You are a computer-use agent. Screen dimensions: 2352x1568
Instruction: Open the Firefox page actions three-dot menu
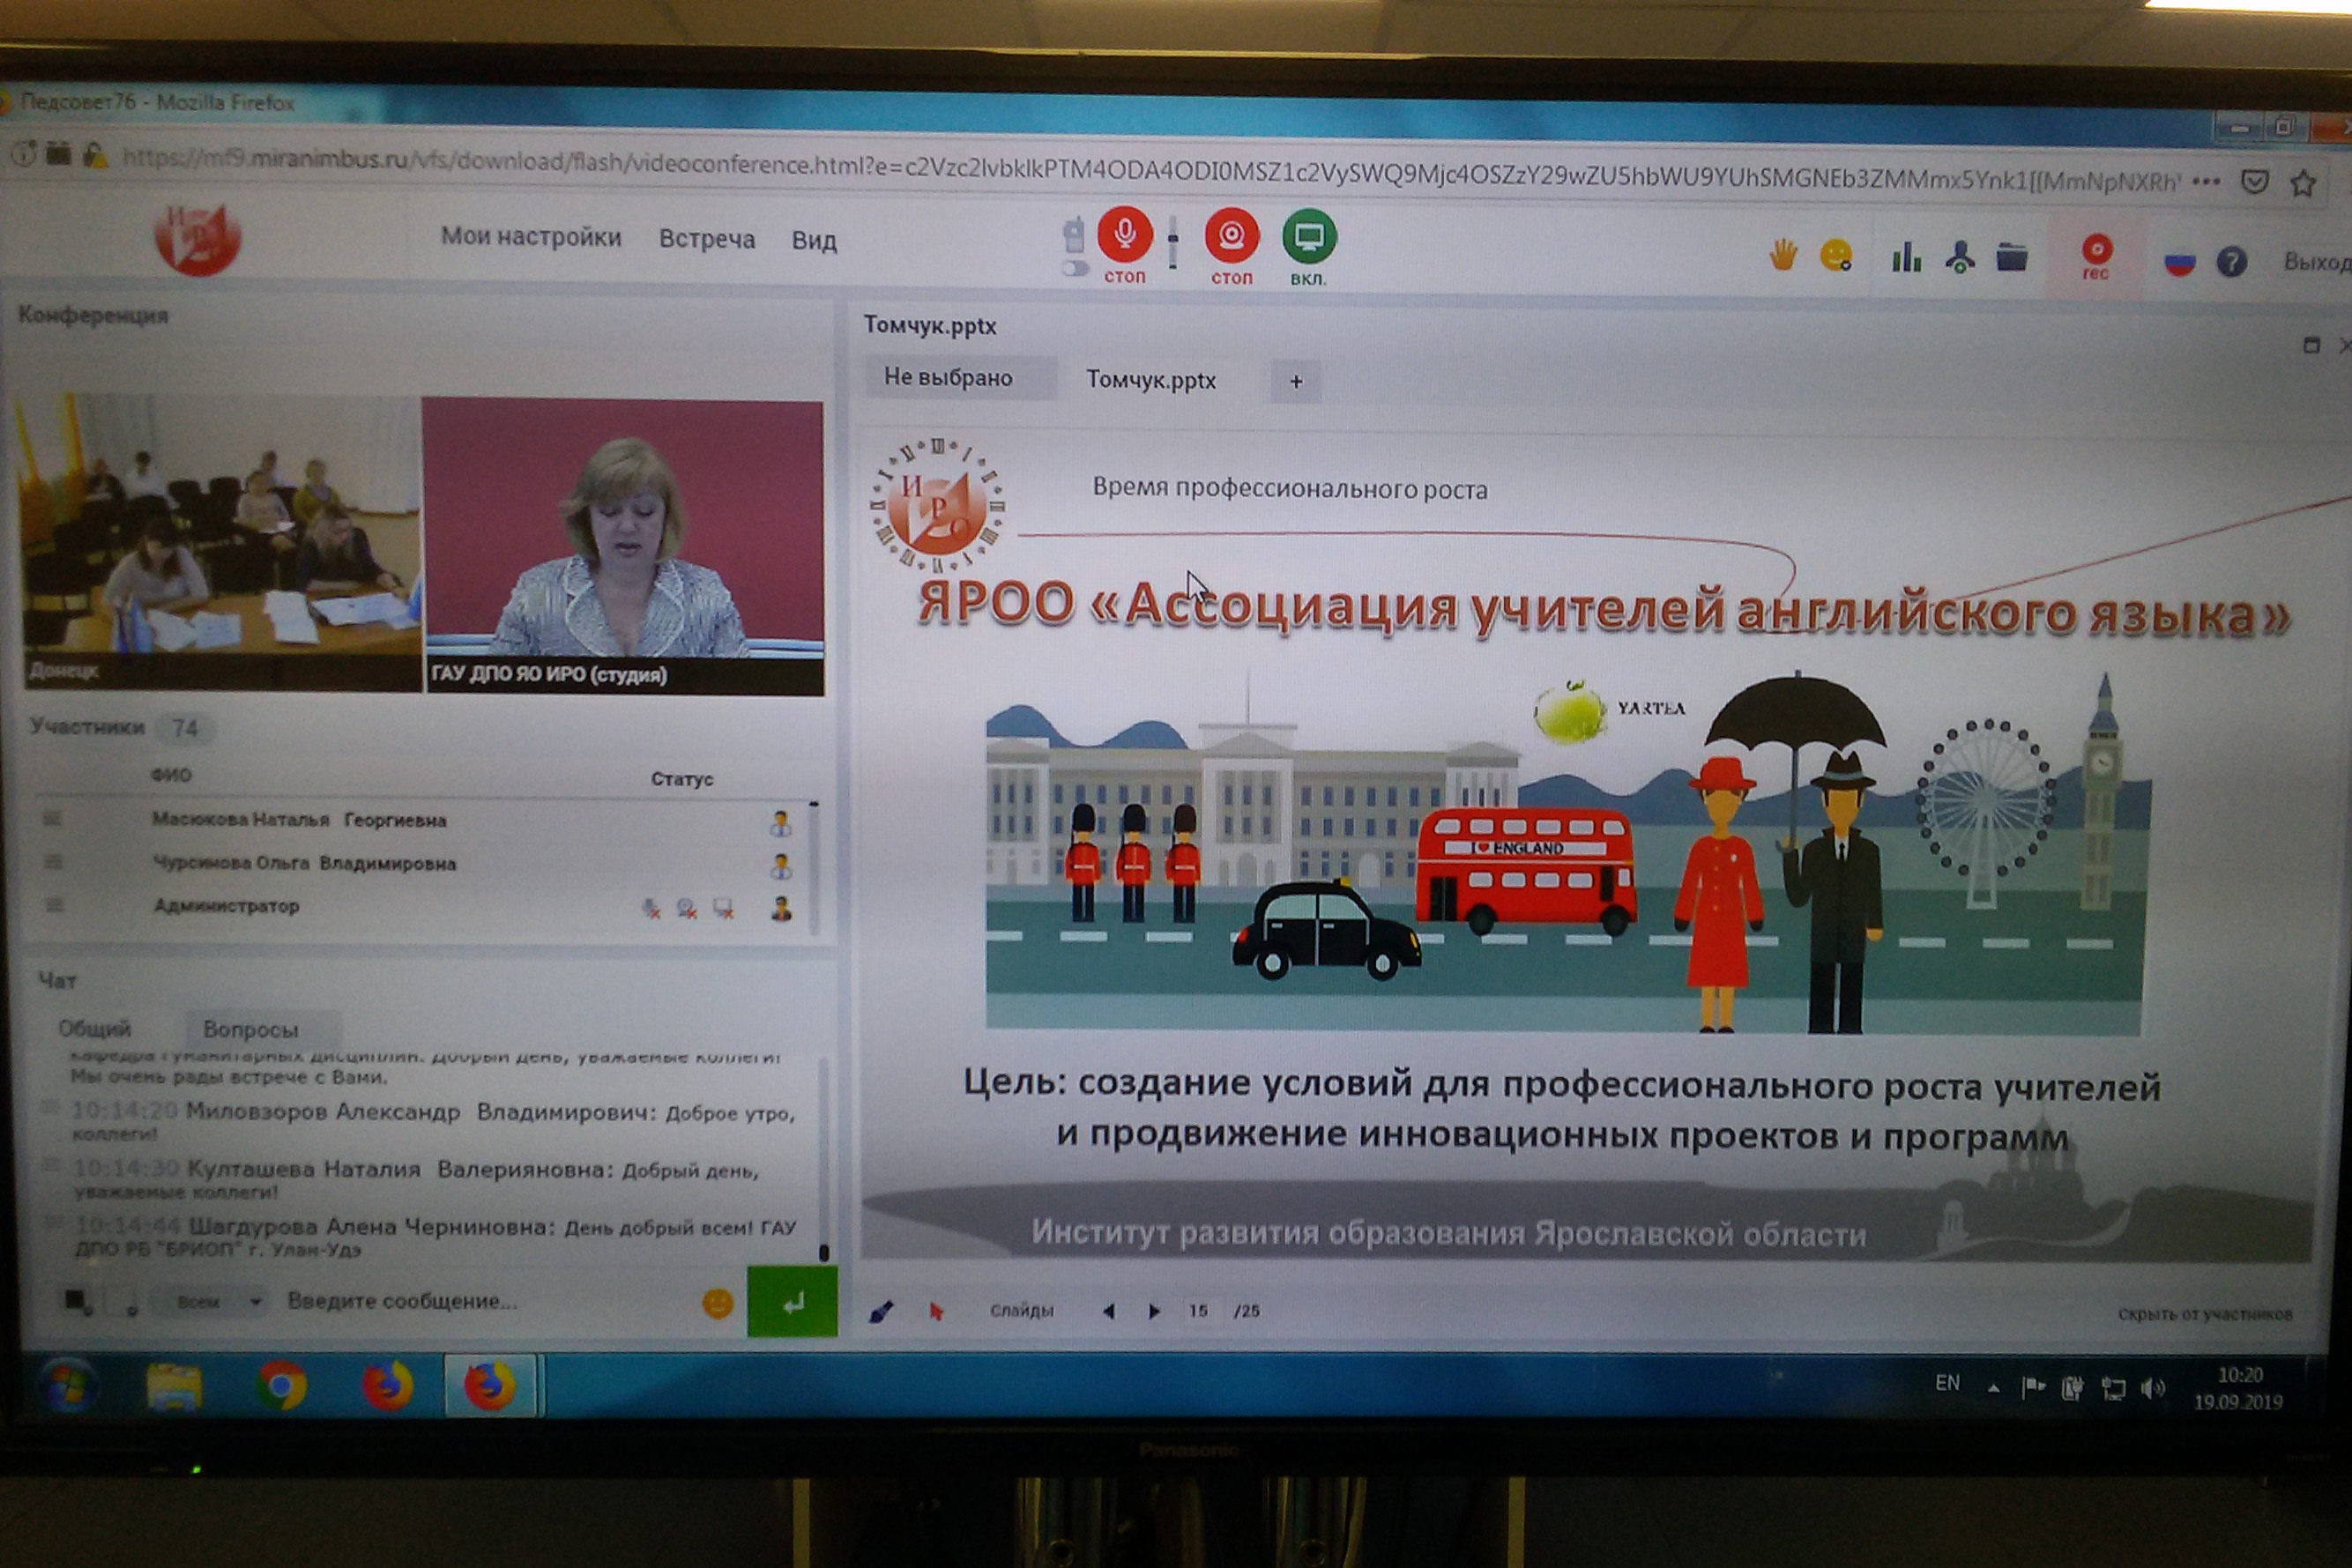tap(2206, 182)
